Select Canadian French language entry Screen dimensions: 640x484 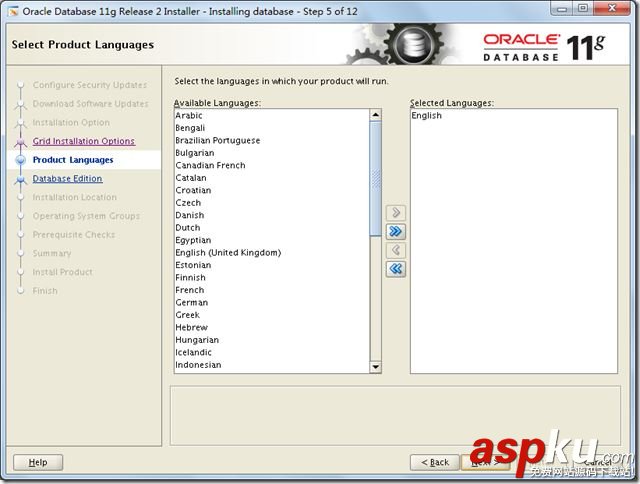210,166
